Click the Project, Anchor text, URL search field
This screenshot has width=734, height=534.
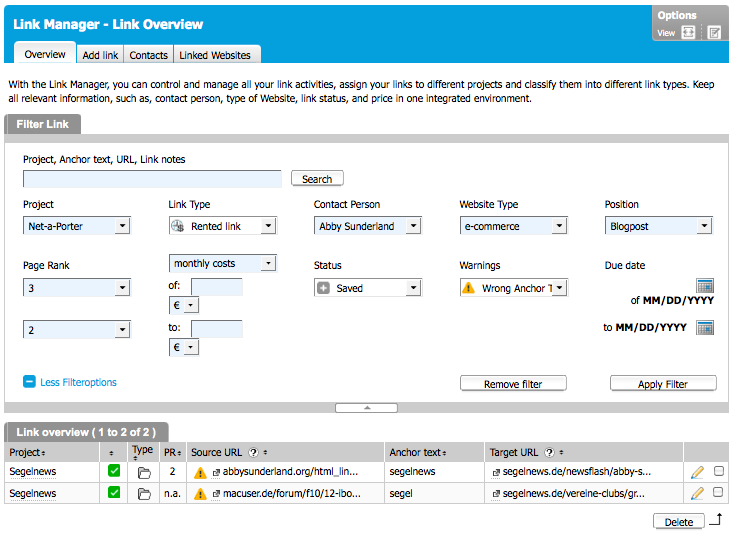tap(152, 179)
